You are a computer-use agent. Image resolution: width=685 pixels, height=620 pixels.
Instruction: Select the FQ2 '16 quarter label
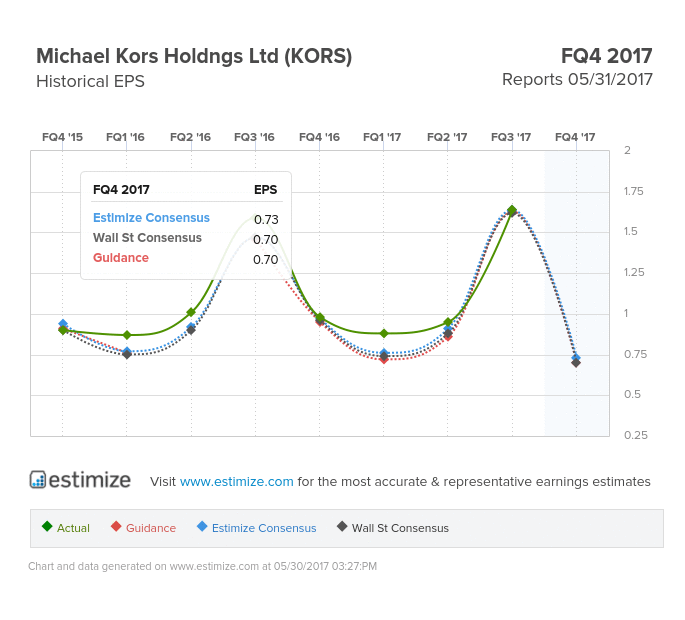190,137
